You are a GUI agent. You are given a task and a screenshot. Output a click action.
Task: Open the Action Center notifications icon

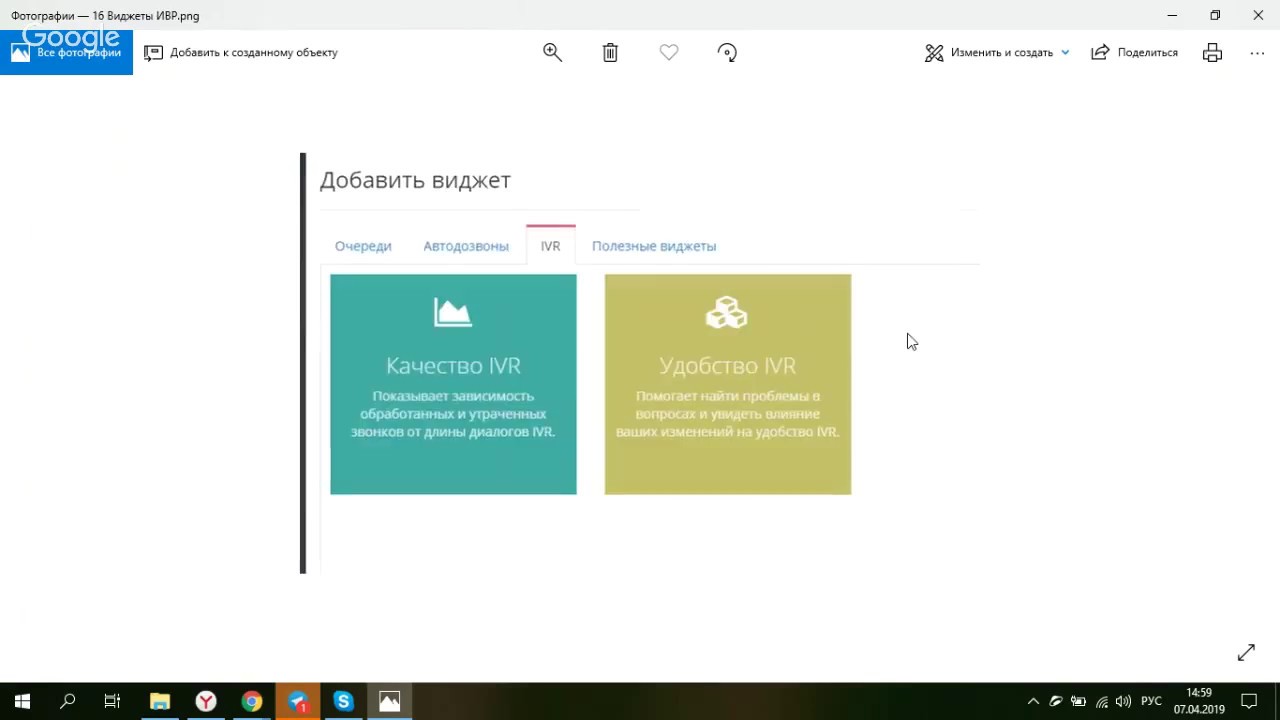coord(1249,701)
